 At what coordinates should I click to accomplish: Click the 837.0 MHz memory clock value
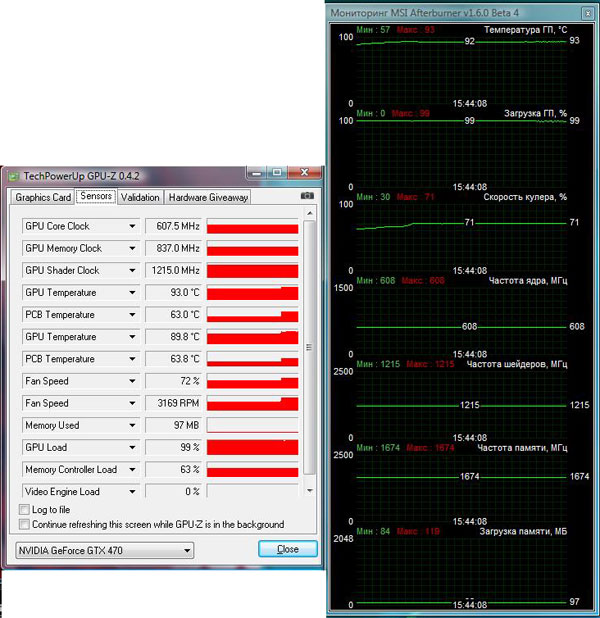click(x=173, y=248)
